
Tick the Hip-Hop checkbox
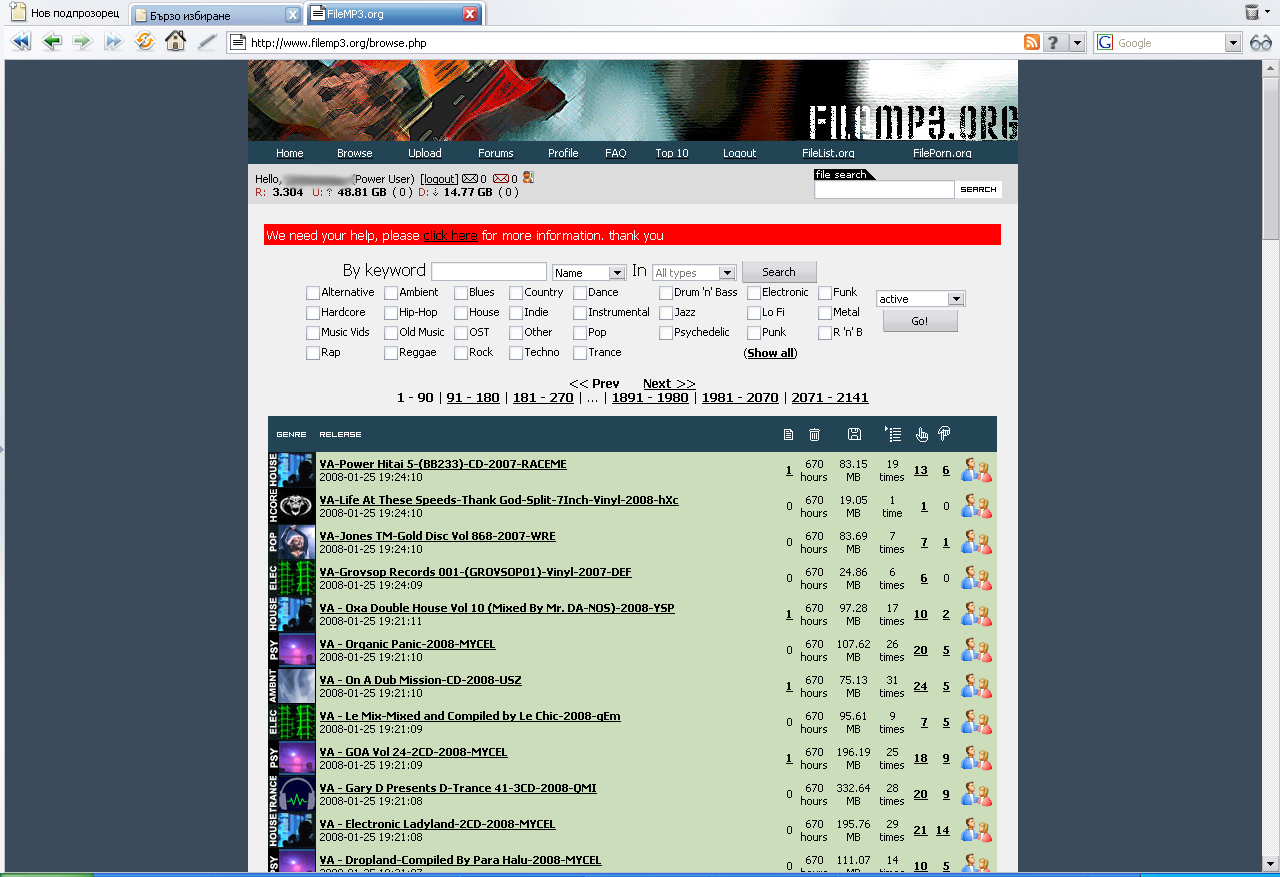tap(391, 313)
